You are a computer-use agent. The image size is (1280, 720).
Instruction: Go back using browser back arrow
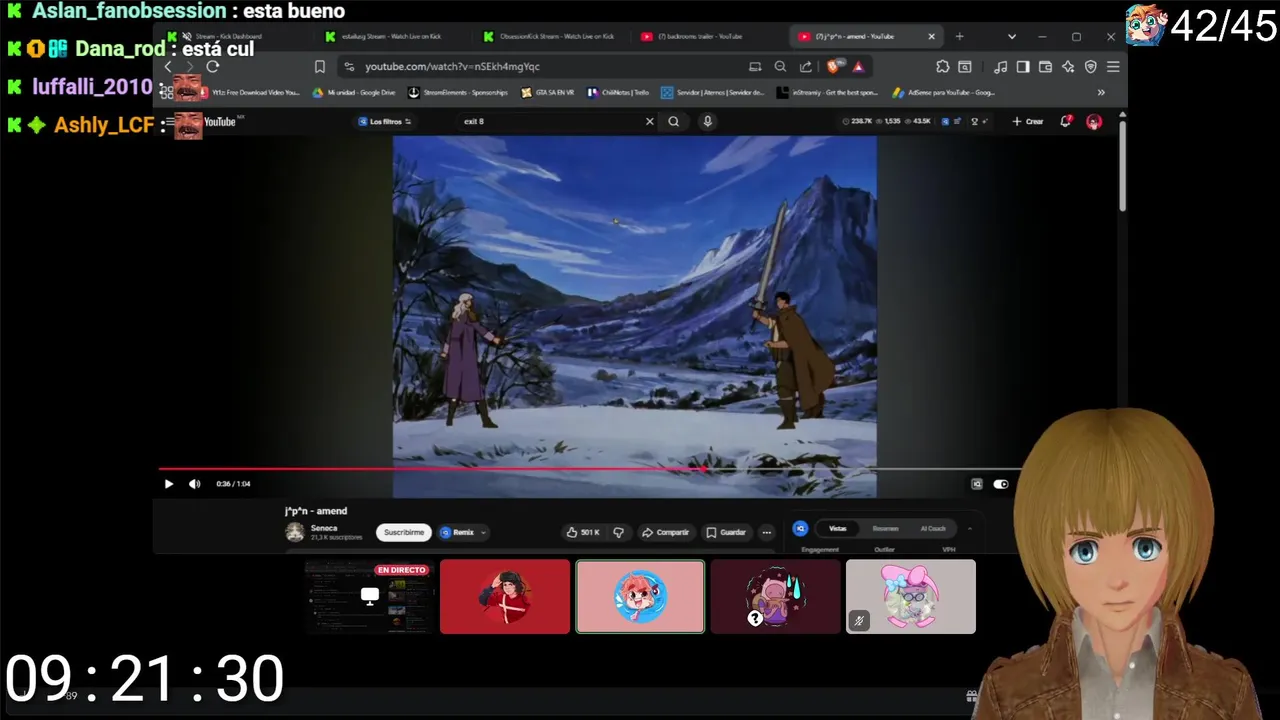click(169, 67)
